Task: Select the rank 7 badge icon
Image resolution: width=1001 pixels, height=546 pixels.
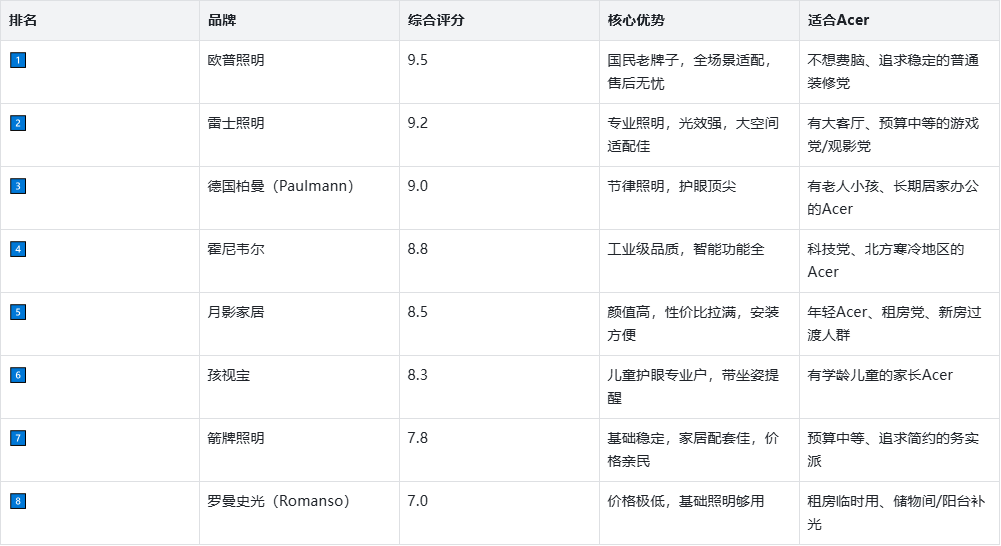Action: [x=18, y=438]
